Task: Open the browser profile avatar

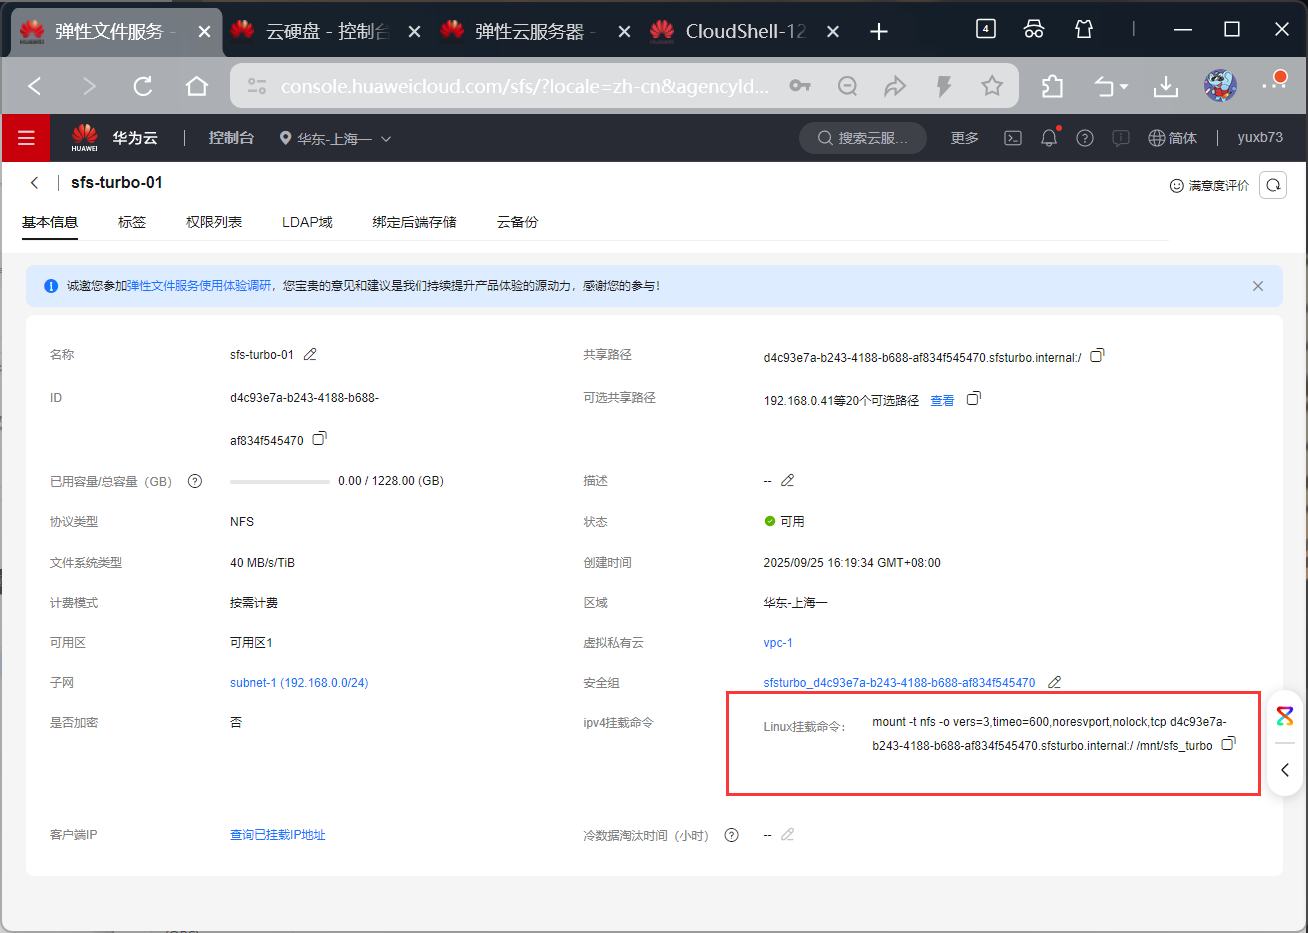Action: point(1220,86)
